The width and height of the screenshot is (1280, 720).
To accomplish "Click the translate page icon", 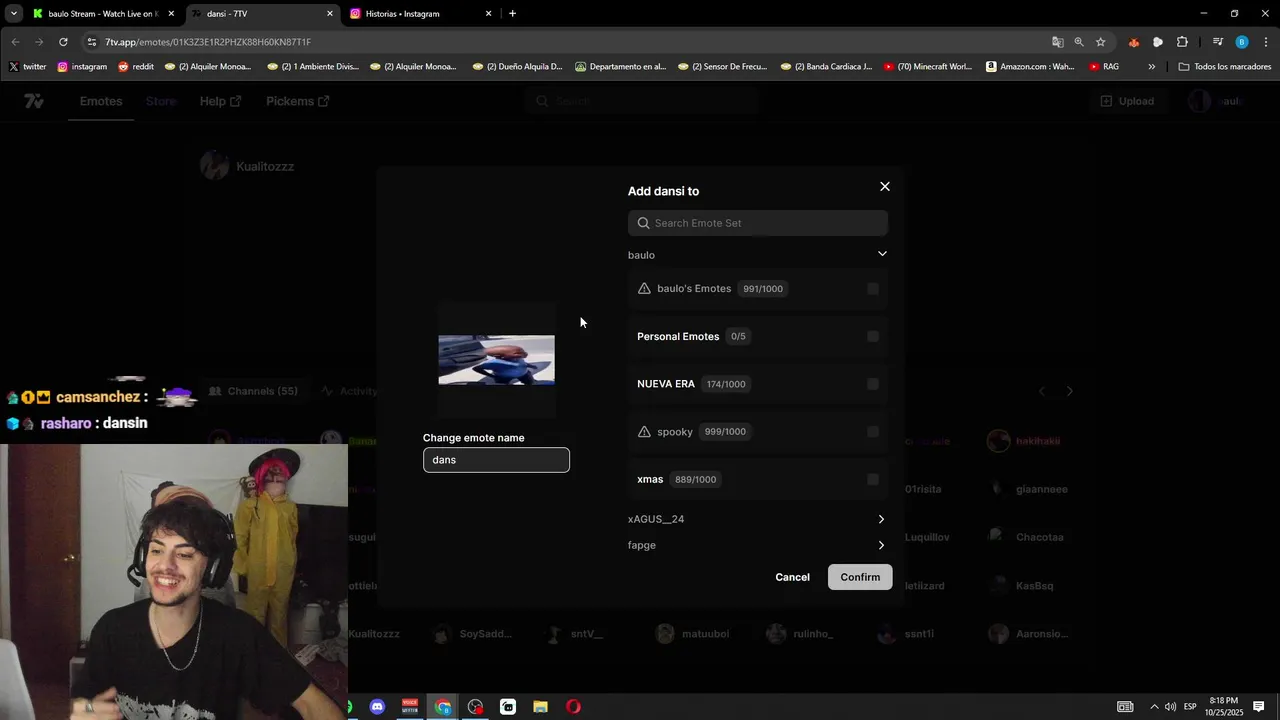I will pos(1058,42).
